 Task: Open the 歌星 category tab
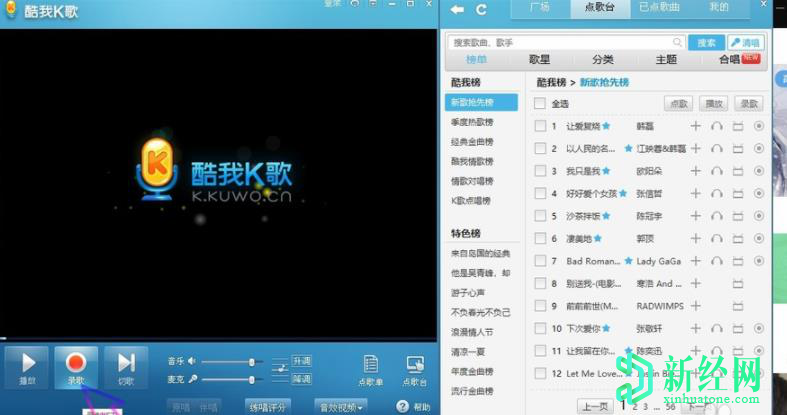(x=539, y=59)
